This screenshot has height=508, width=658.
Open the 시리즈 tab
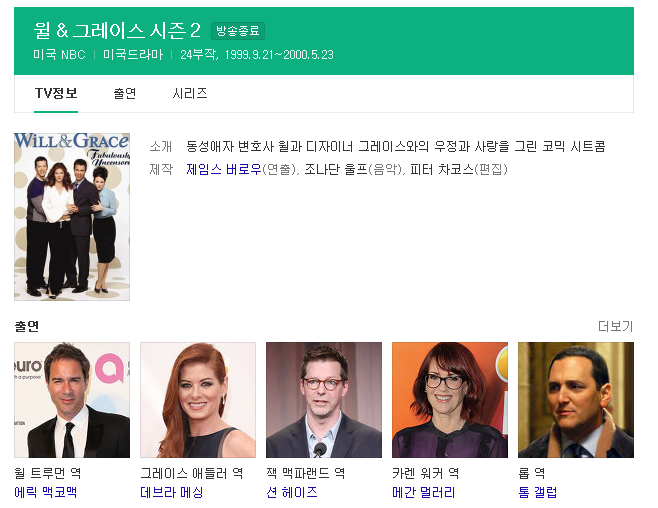(x=190, y=93)
